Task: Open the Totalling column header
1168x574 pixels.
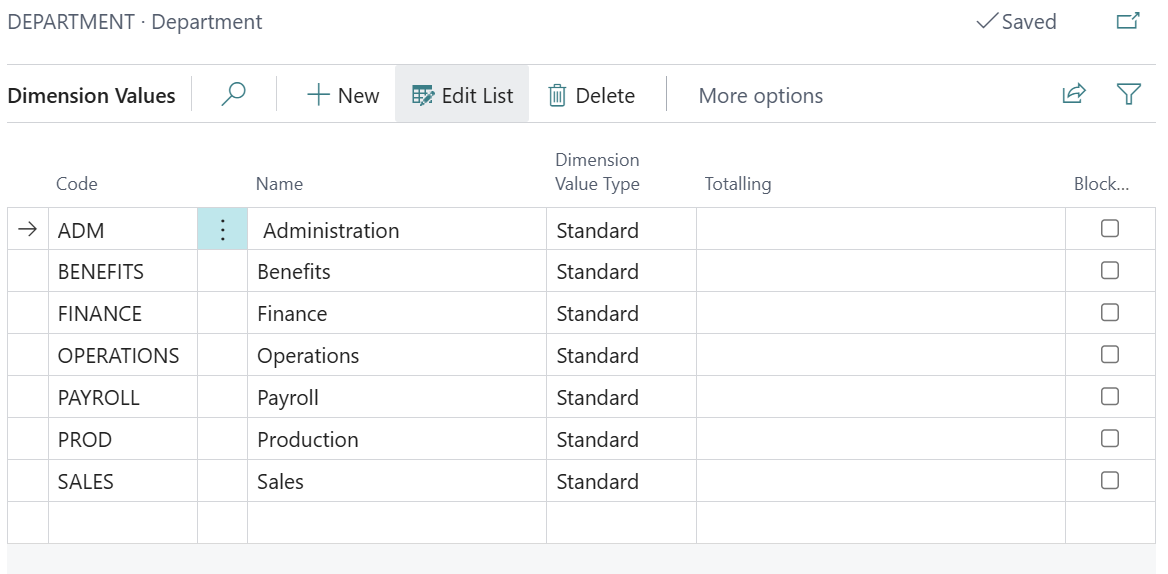Action: coord(737,184)
